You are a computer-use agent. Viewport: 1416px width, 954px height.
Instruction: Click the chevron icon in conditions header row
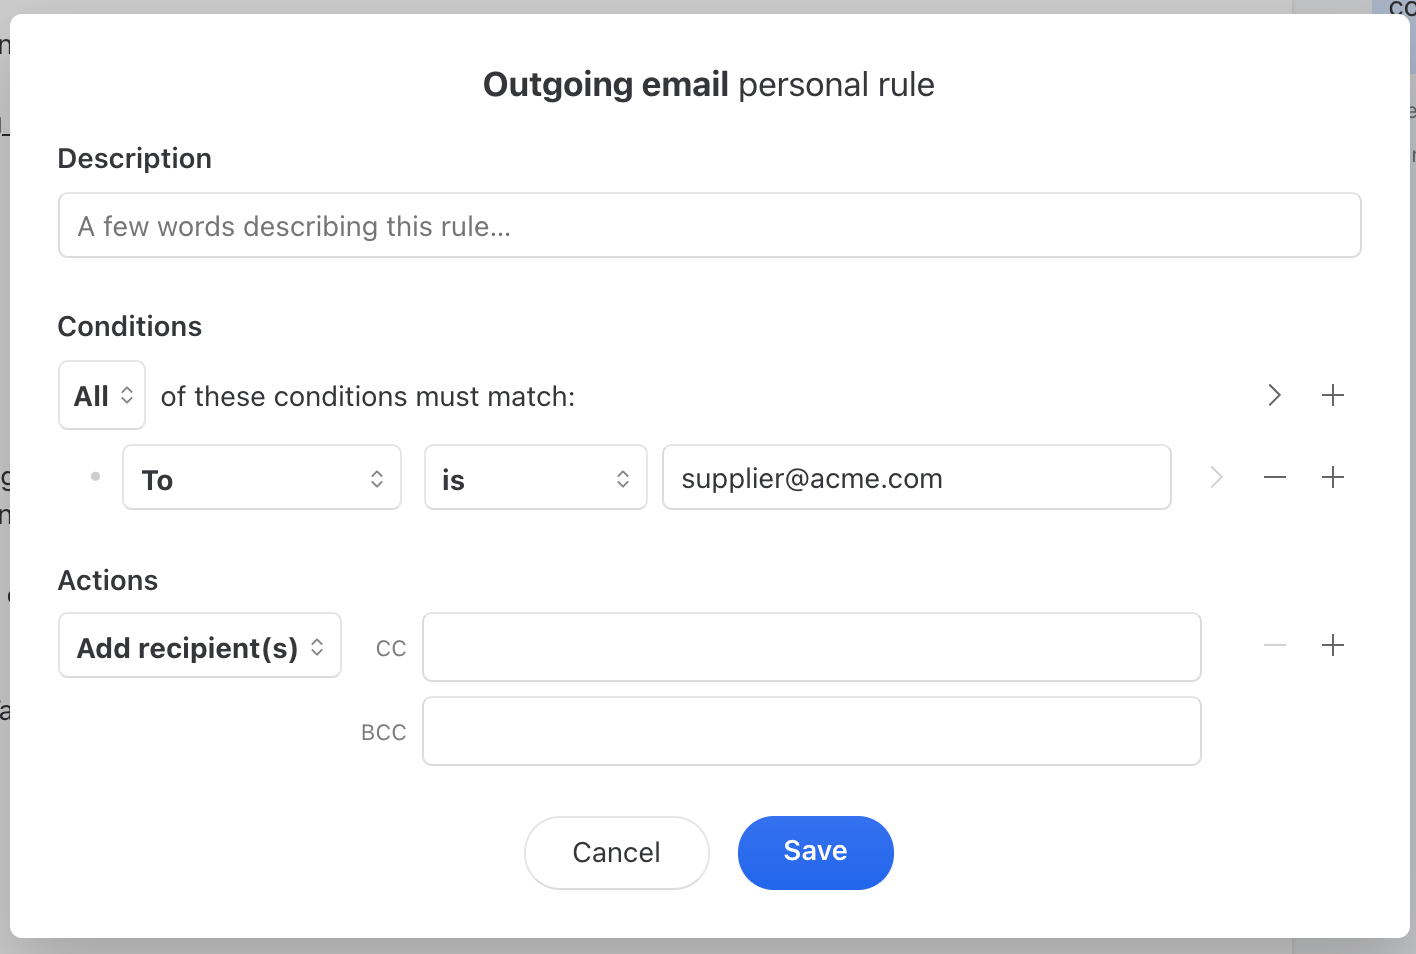click(x=1274, y=395)
